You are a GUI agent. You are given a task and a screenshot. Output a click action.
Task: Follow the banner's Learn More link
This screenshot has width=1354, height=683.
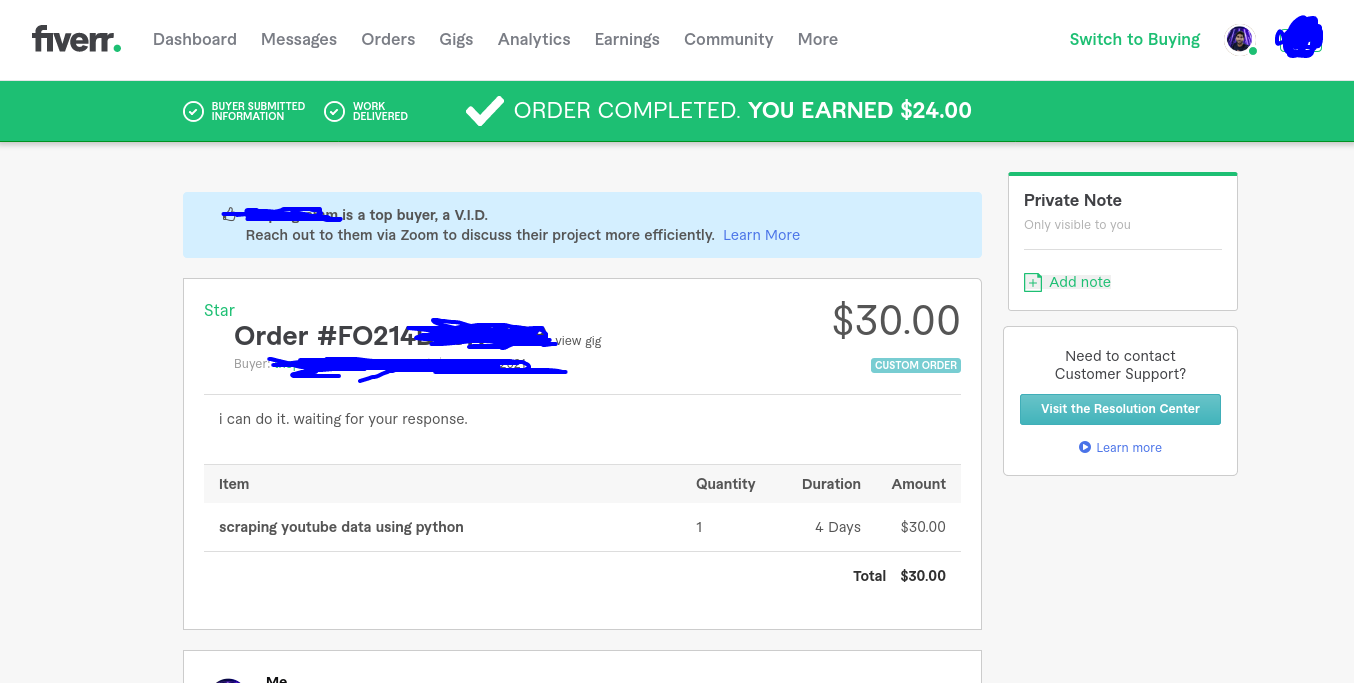(x=761, y=235)
